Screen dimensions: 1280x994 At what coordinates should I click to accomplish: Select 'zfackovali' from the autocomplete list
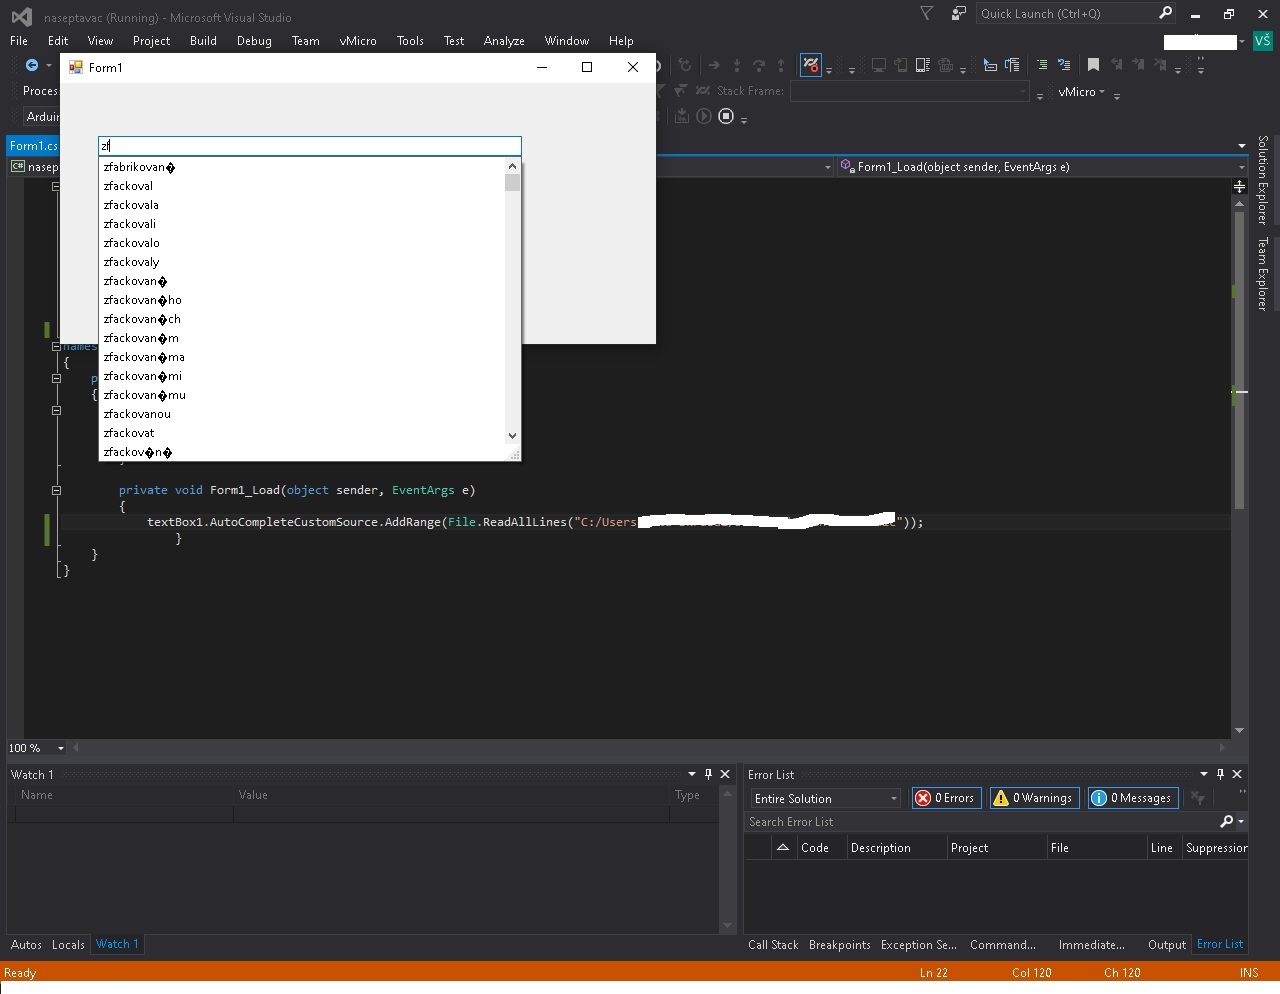tap(130, 224)
